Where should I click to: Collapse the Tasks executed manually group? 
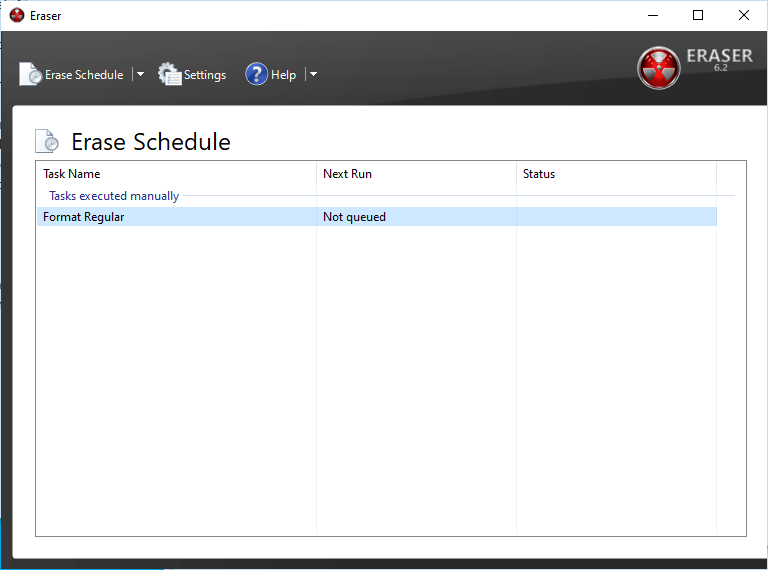coord(114,196)
